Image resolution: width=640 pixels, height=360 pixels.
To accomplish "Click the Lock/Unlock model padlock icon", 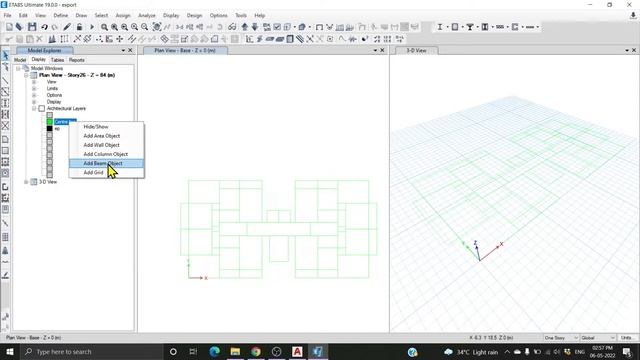I will [x=79, y=27].
